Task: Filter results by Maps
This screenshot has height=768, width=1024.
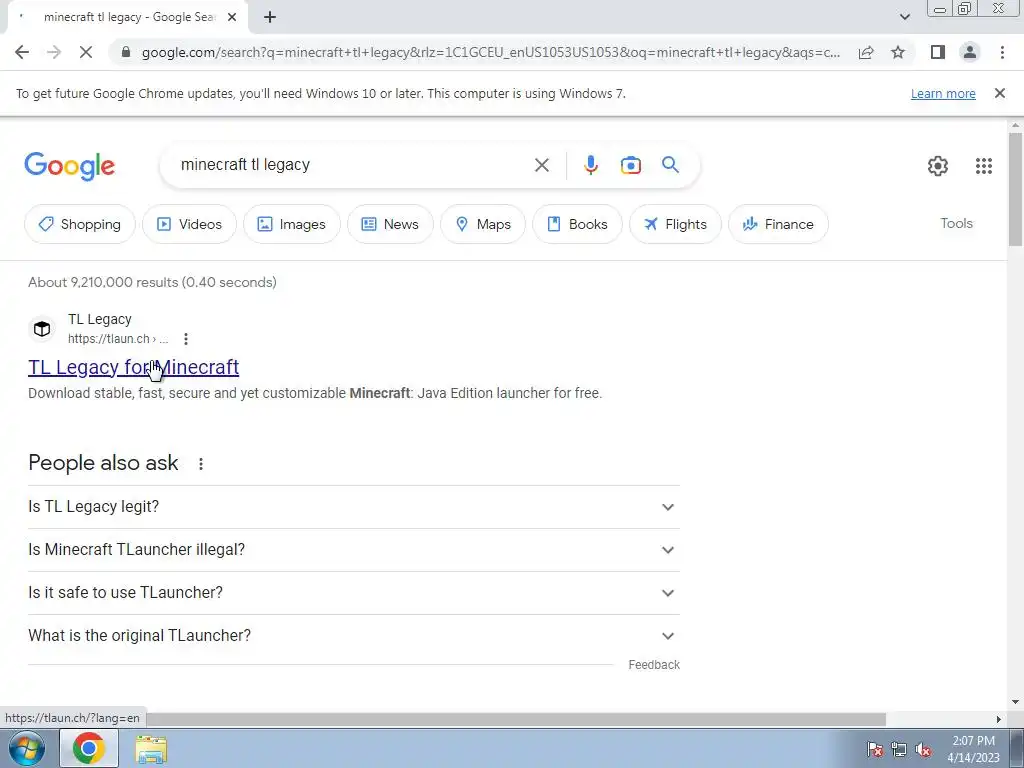Action: point(483,224)
